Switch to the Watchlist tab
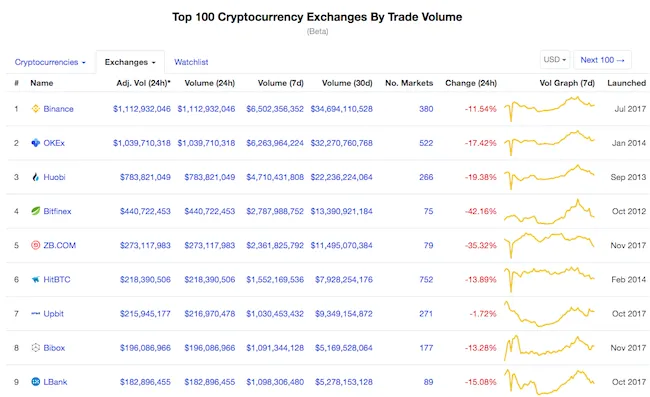The image size is (650, 397). (x=191, y=62)
